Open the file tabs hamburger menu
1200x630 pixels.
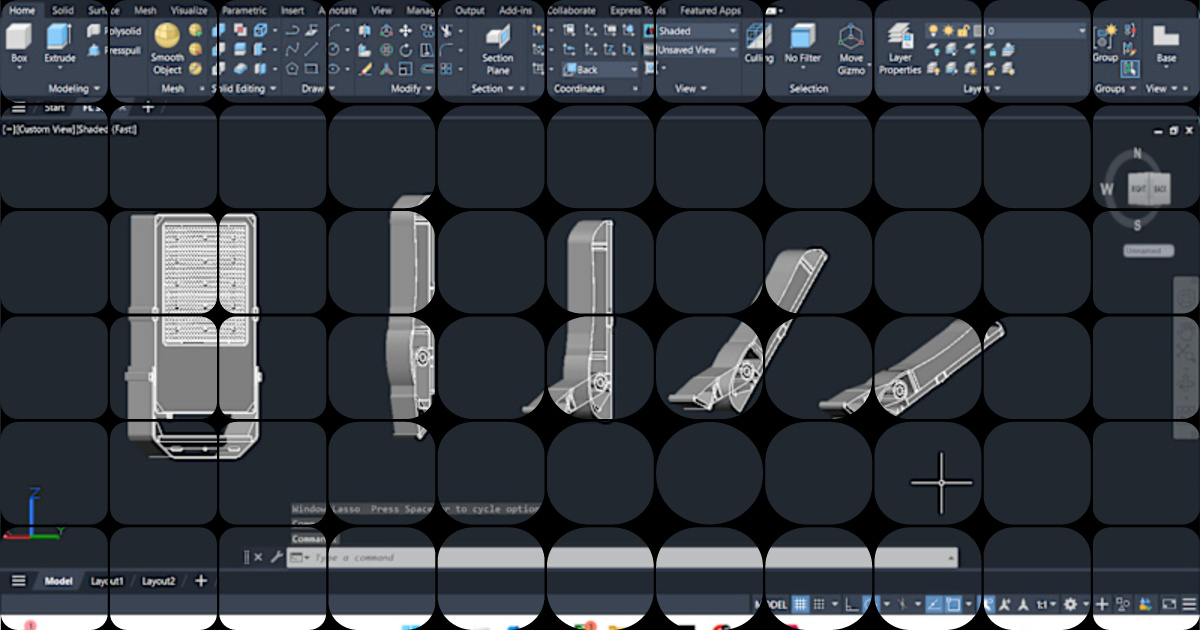coord(18,107)
